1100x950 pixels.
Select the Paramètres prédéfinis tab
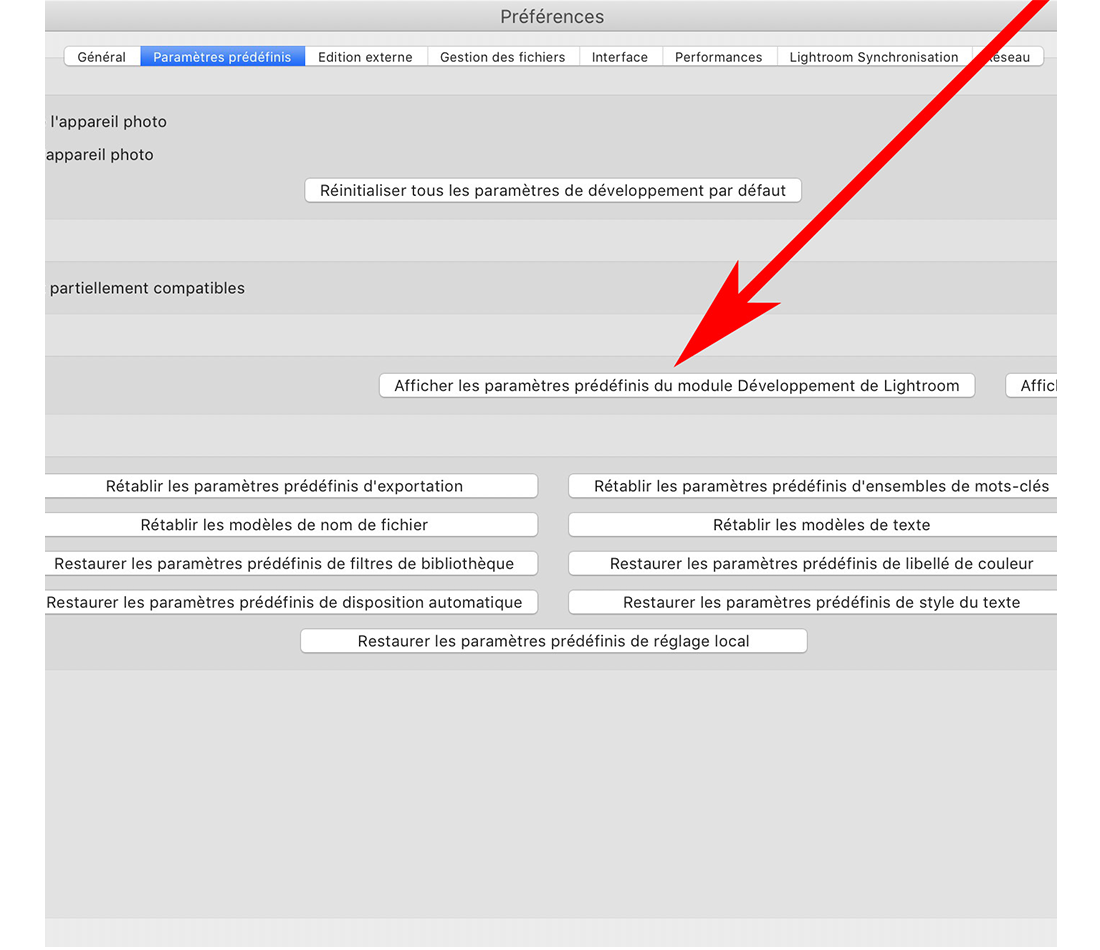(x=222, y=57)
